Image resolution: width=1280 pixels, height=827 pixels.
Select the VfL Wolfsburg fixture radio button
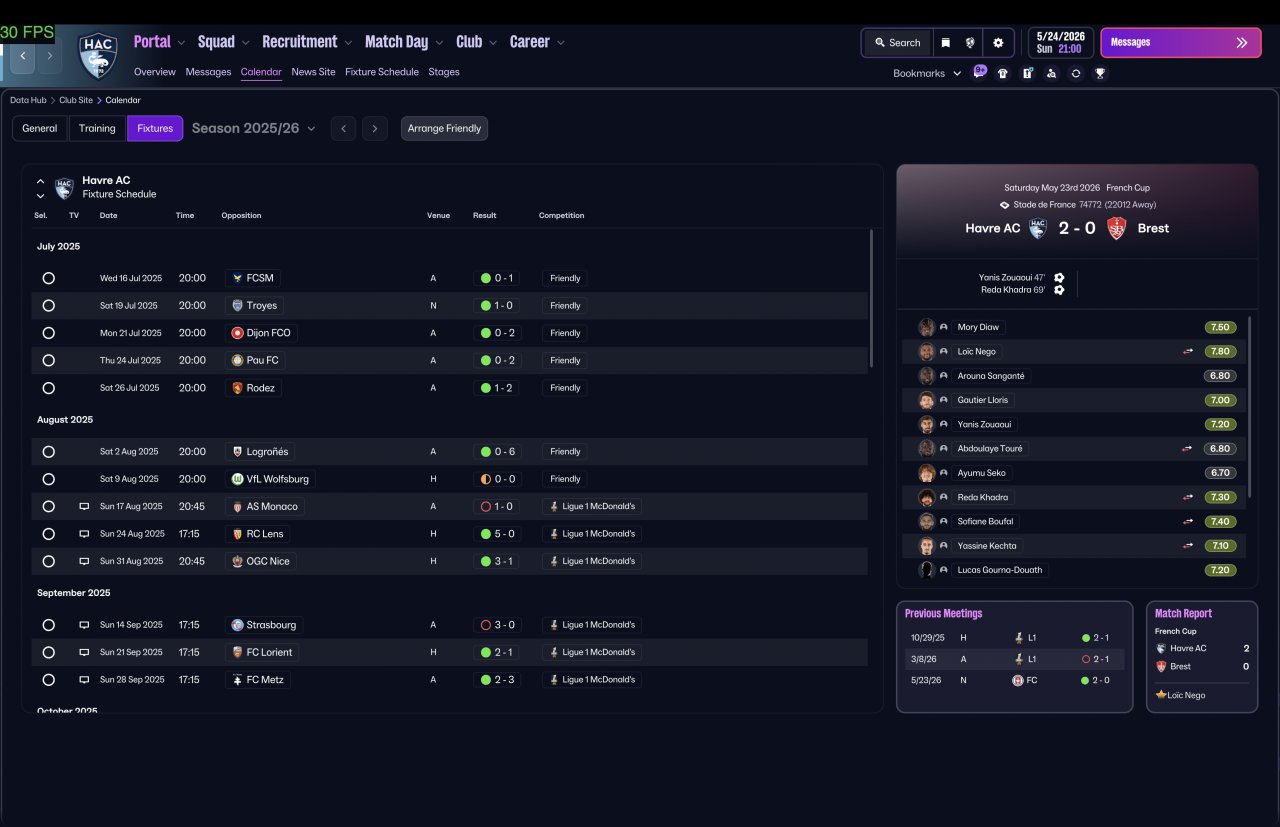pos(48,479)
